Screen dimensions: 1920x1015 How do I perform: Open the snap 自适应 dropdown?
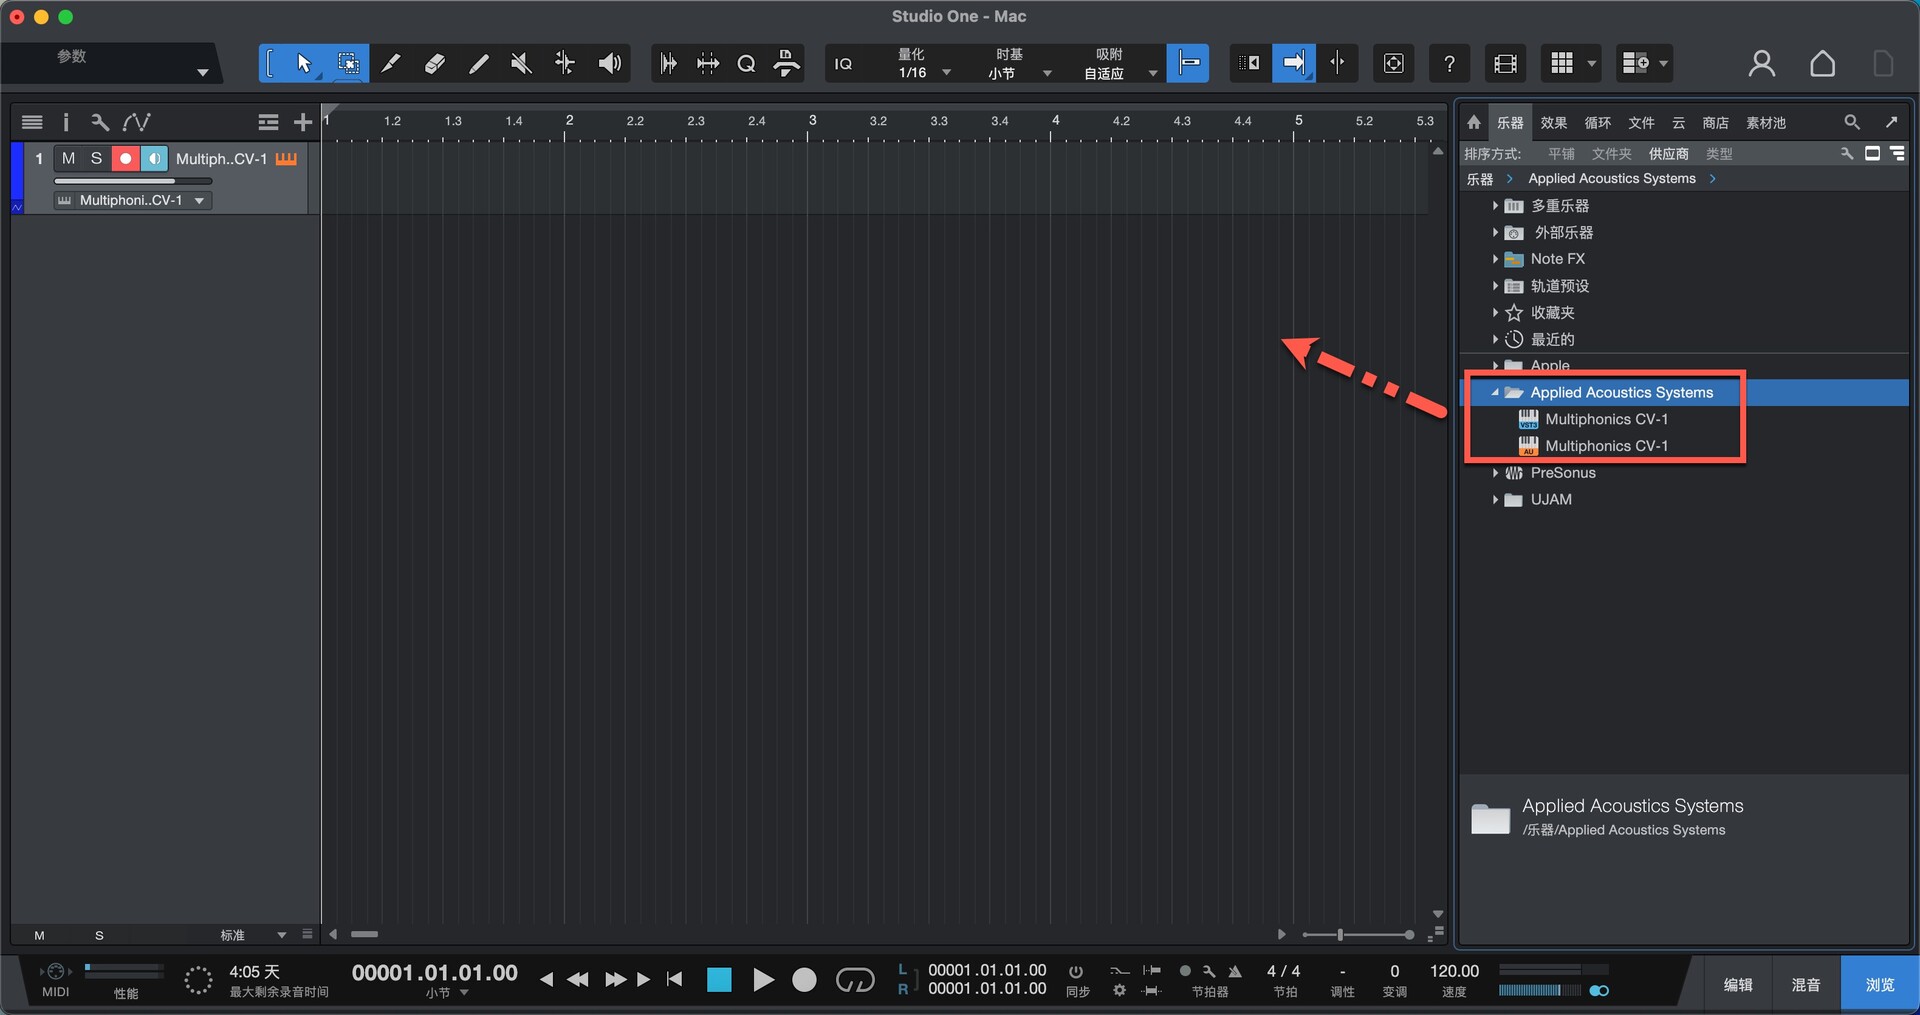click(1152, 73)
